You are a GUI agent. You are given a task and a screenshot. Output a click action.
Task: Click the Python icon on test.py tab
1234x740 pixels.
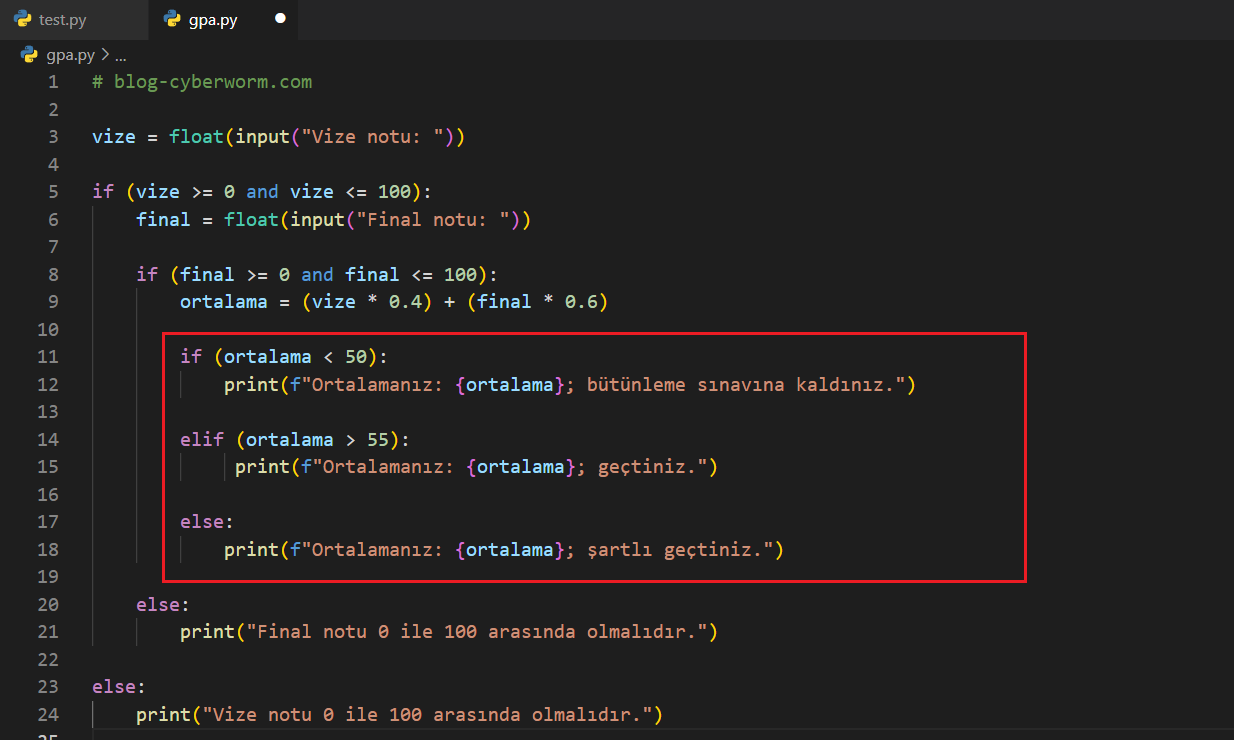pos(23,19)
